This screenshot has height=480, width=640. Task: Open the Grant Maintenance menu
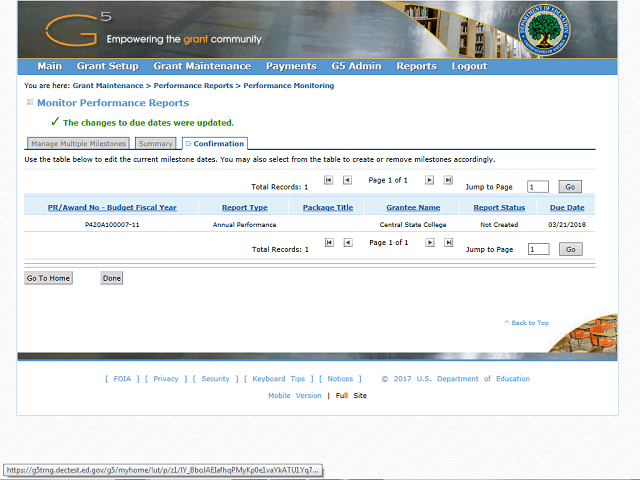(202, 66)
